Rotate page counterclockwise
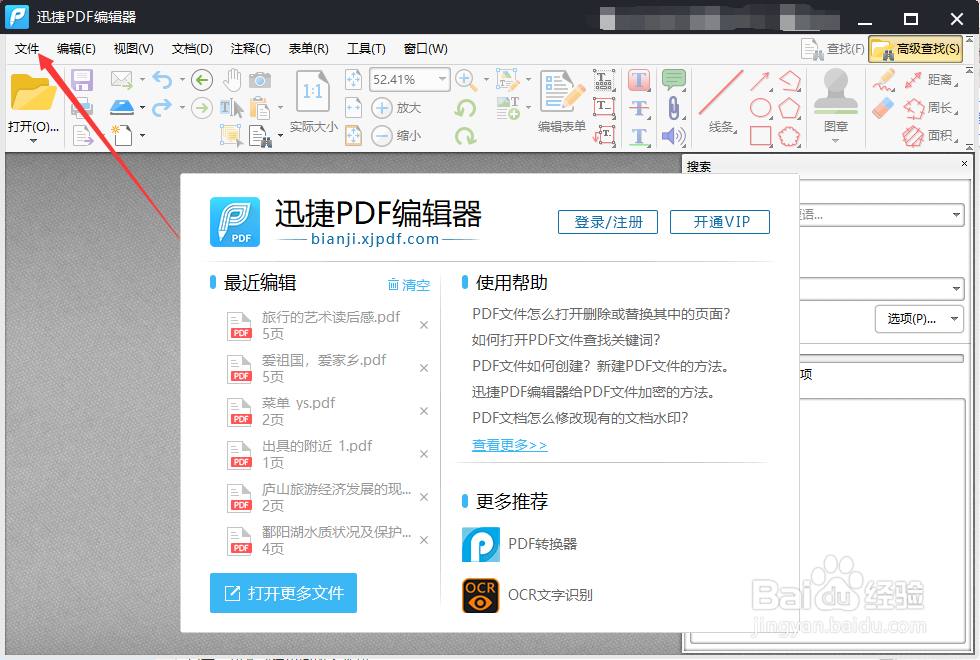 pyautogui.click(x=465, y=108)
